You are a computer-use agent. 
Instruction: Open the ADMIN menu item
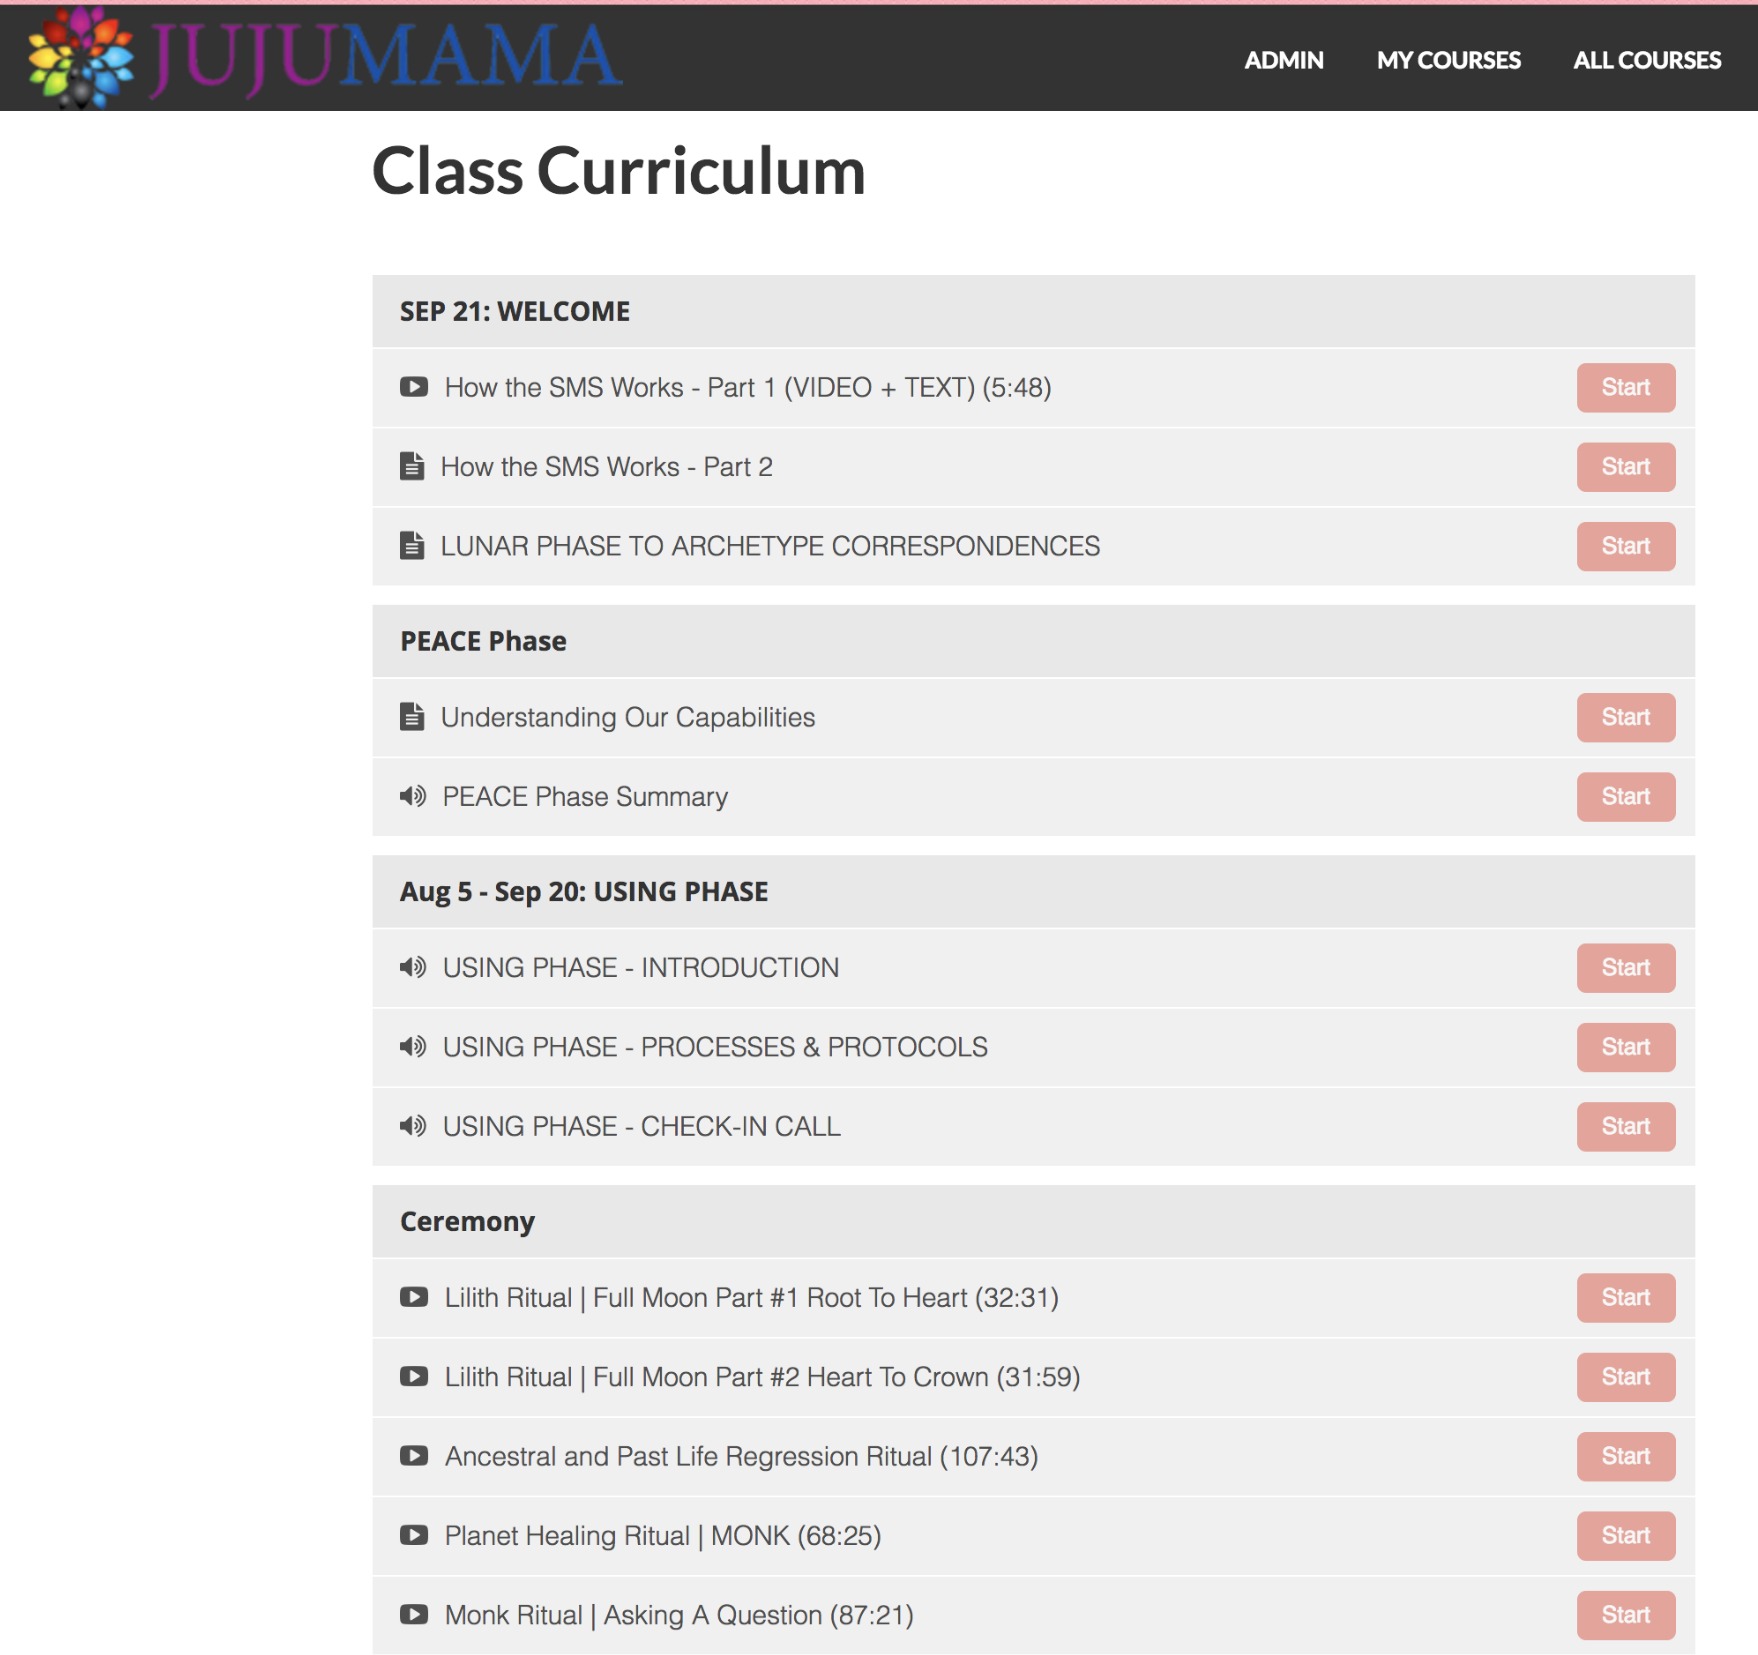[1284, 60]
